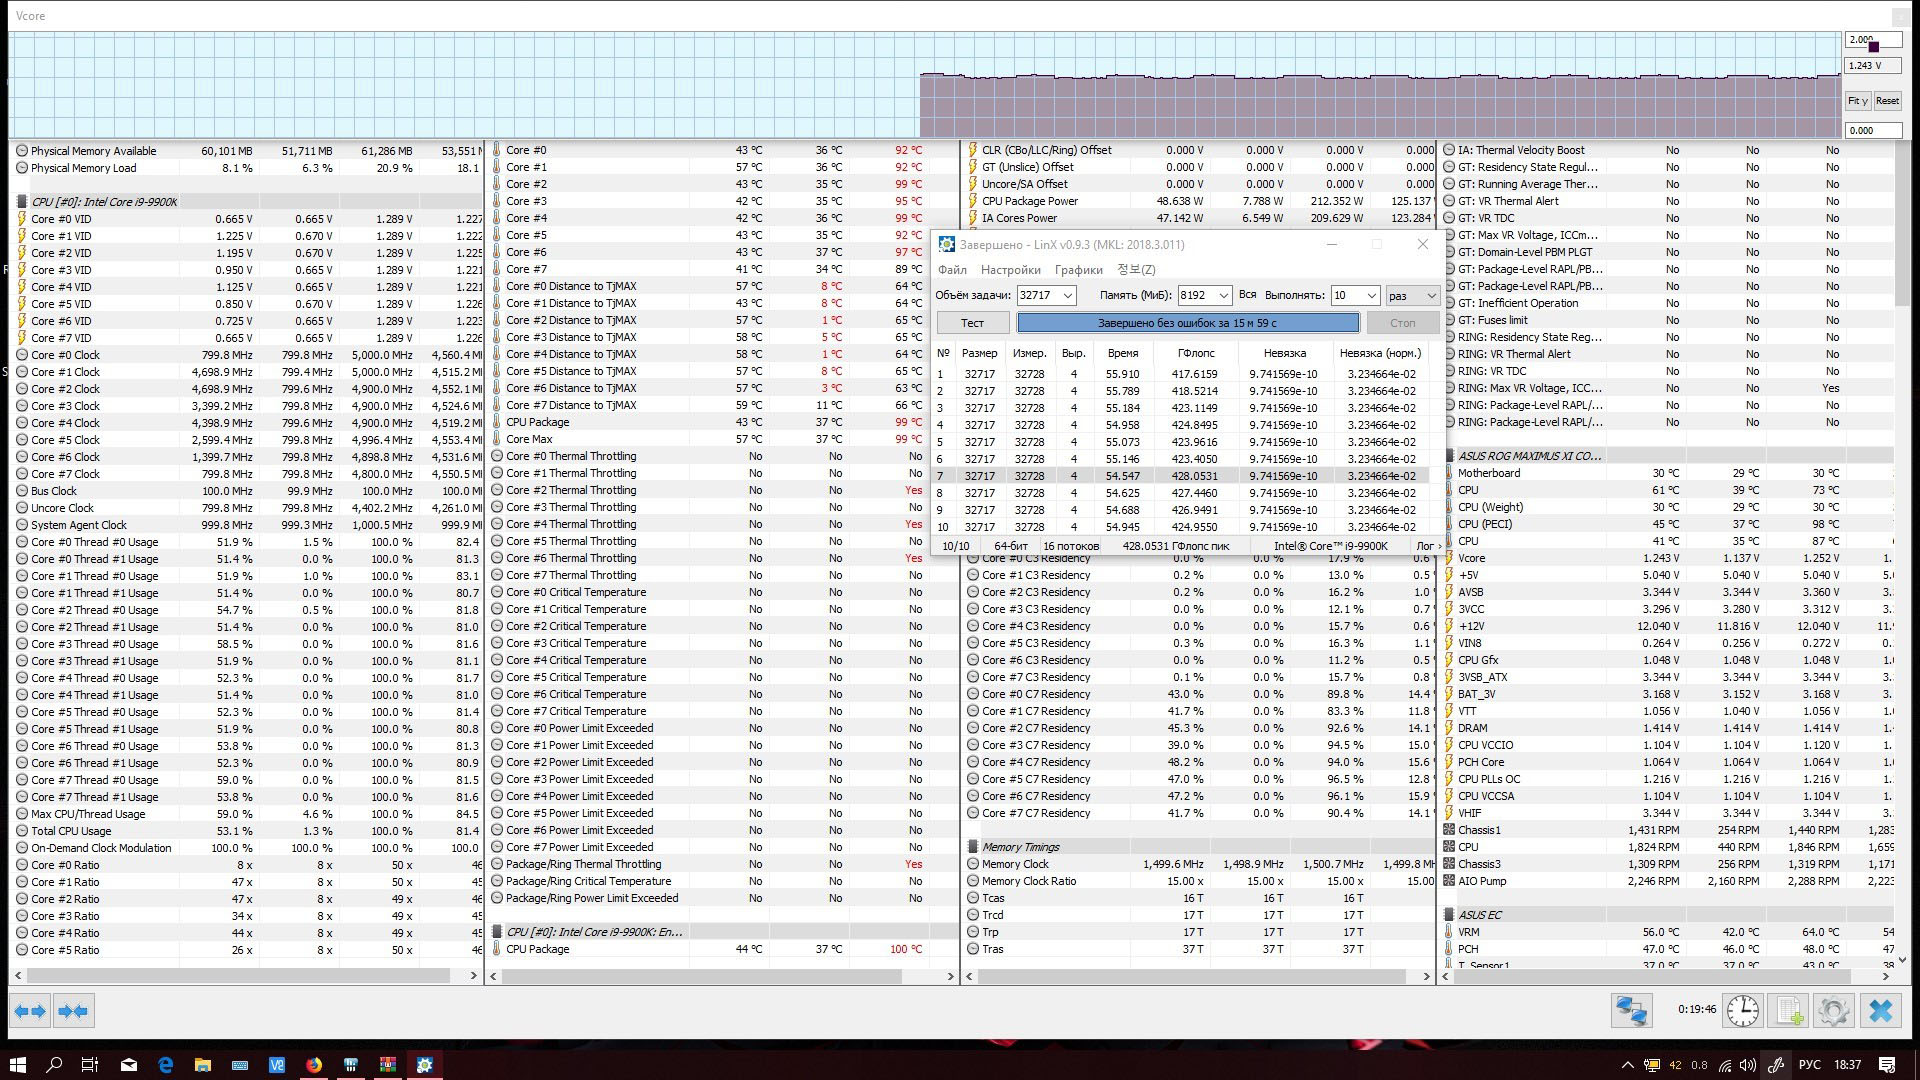Open the Графики menu in LinX
This screenshot has height=1080, width=1920.
tap(1078, 270)
